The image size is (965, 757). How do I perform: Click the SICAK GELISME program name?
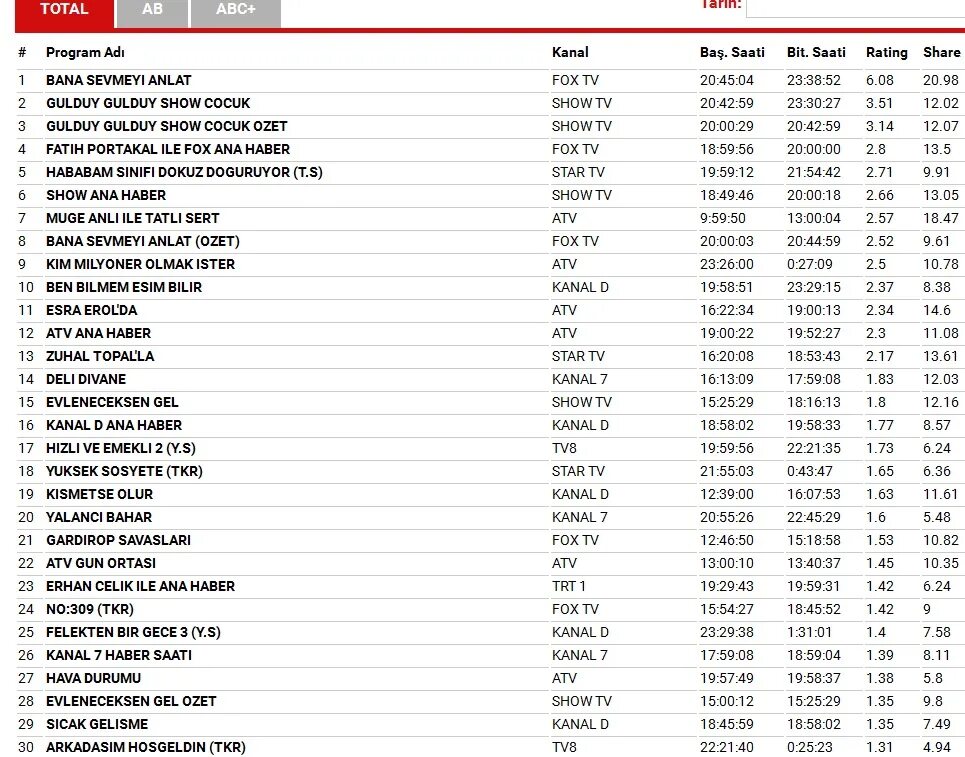pyautogui.click(x=97, y=724)
